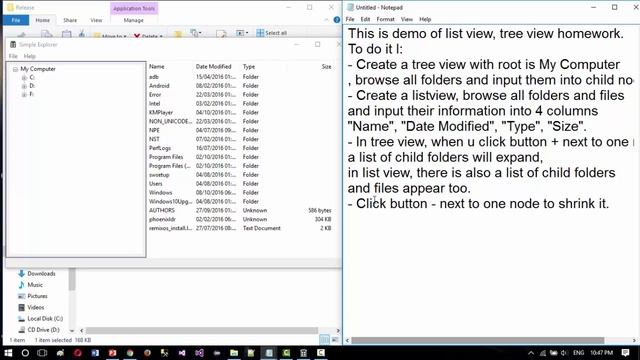Select My Computer in the tree view
Viewport: 640px width, 360px height.
(38, 69)
